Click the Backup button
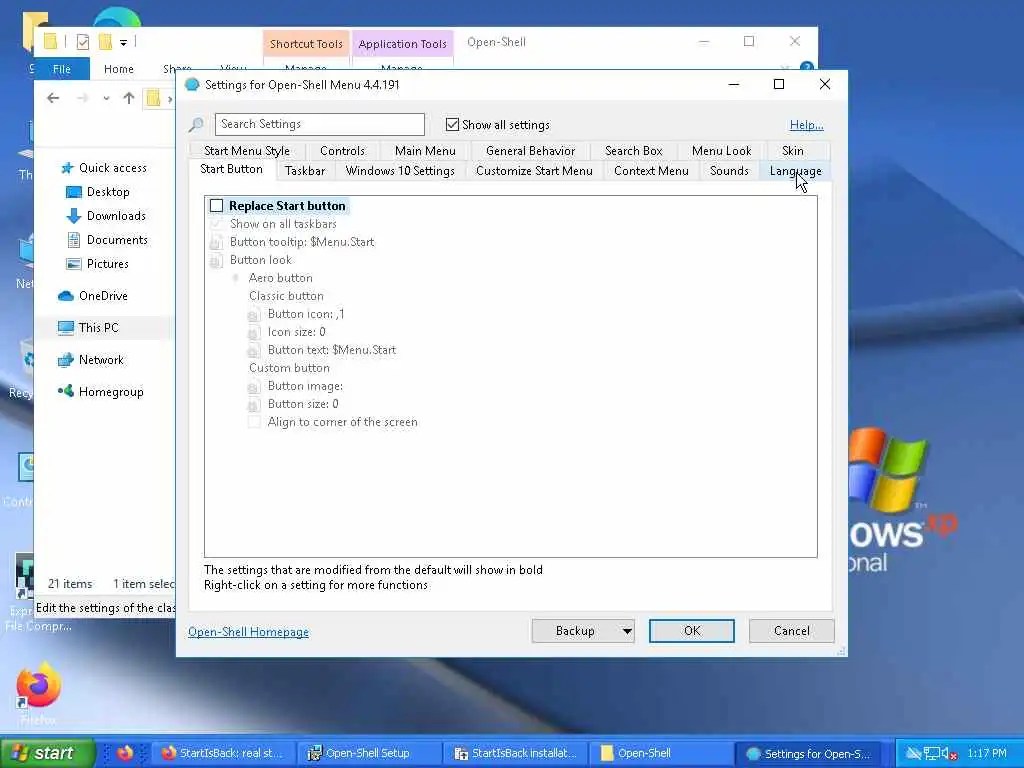 [x=575, y=631]
